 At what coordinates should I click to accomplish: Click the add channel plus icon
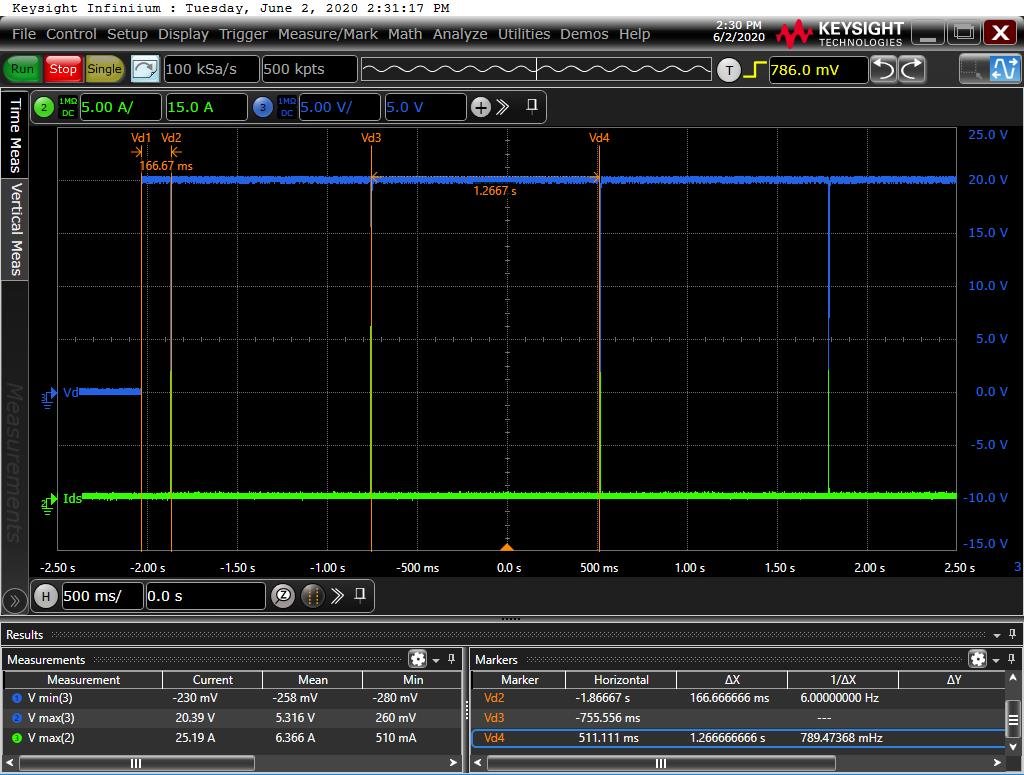point(481,107)
